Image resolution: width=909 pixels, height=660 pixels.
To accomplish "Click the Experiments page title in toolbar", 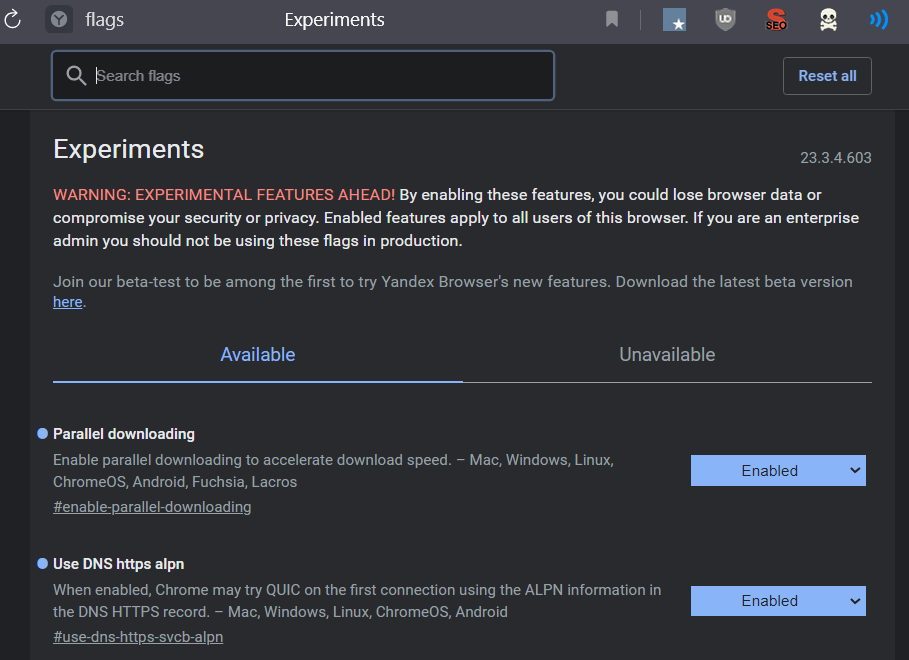I will coord(334,20).
